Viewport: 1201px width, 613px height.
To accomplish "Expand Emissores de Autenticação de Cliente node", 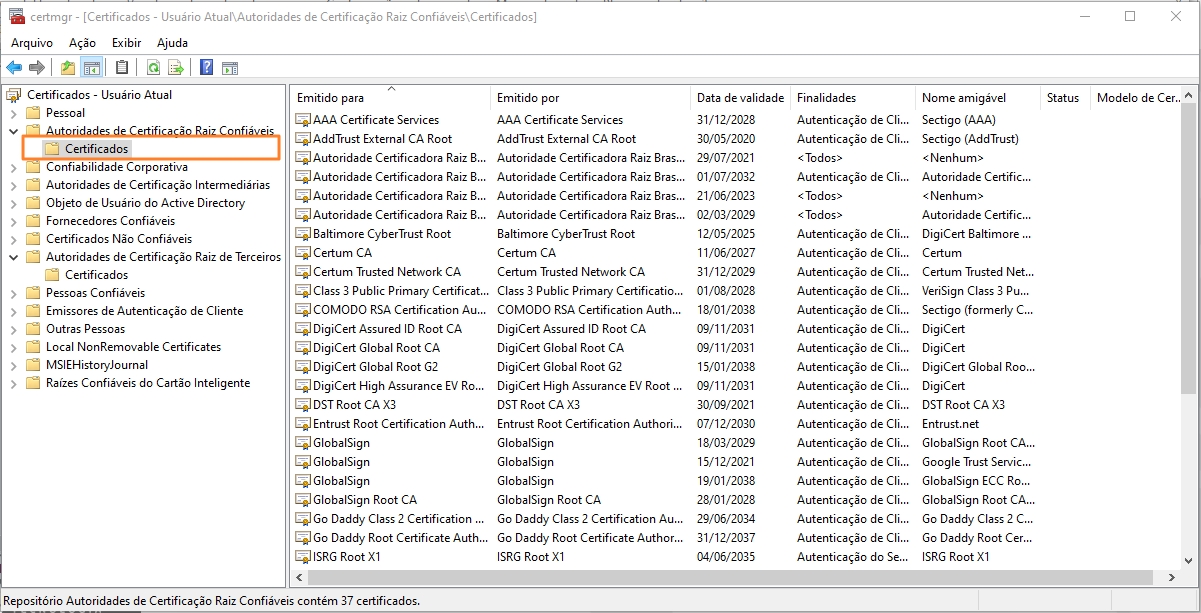I will click(x=13, y=311).
